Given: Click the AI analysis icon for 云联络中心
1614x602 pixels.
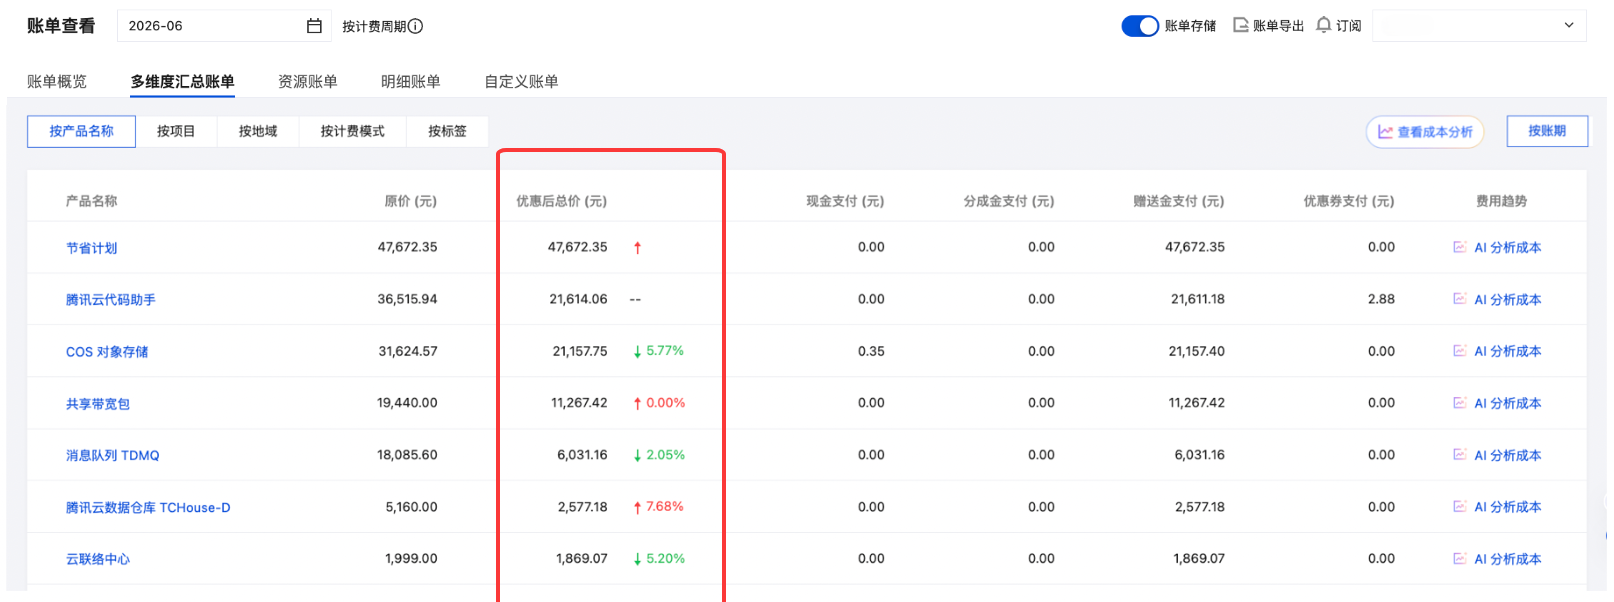Looking at the screenshot, I should 1460,559.
